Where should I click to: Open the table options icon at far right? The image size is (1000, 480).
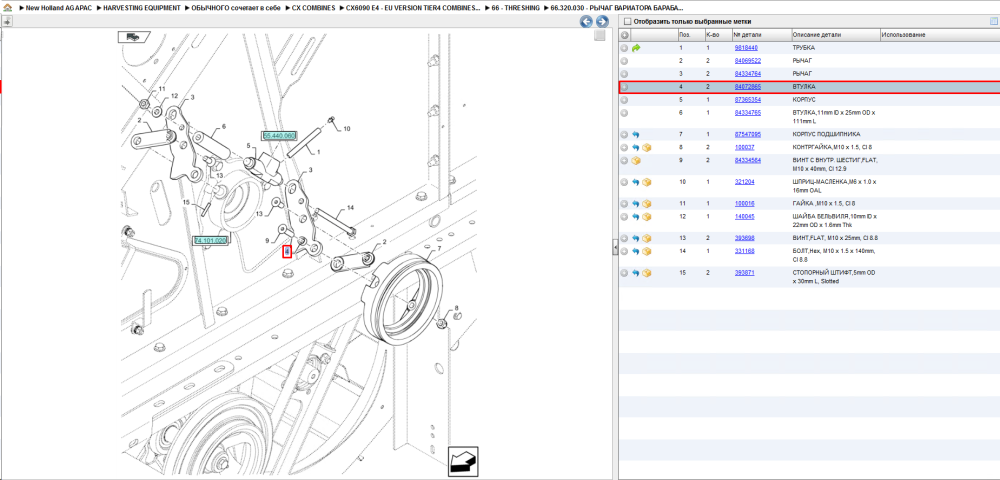coord(994,22)
